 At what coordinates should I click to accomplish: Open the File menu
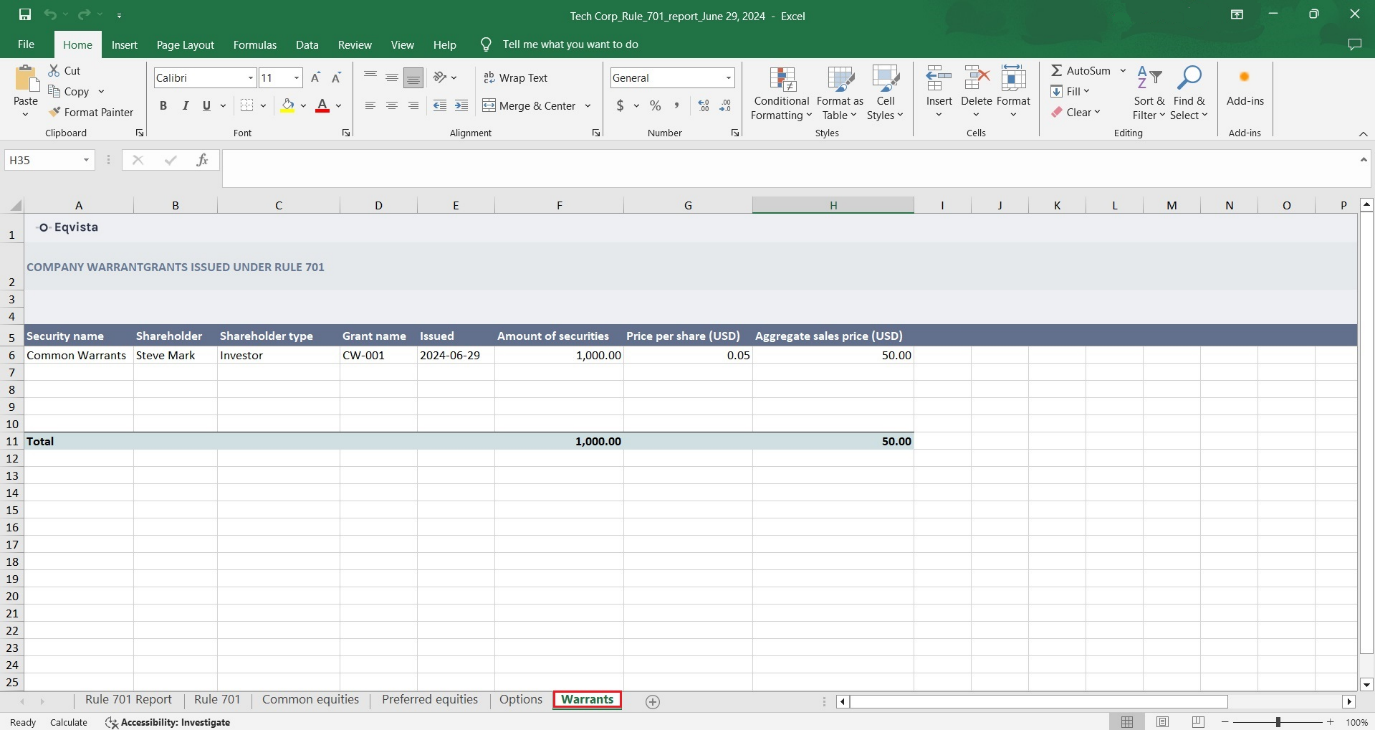point(26,44)
